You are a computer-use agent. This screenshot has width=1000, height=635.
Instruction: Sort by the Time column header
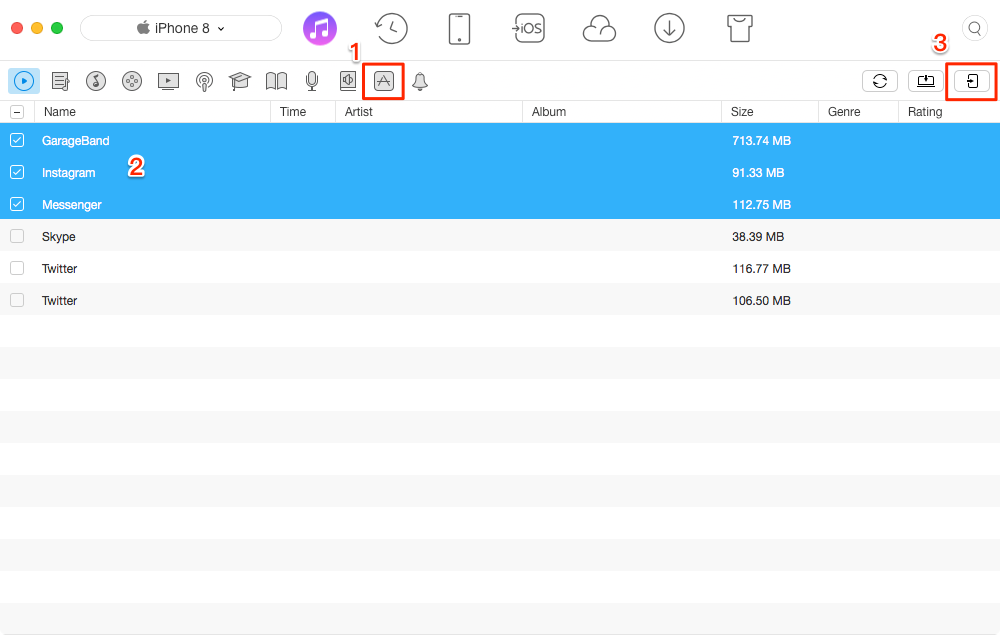(303, 112)
